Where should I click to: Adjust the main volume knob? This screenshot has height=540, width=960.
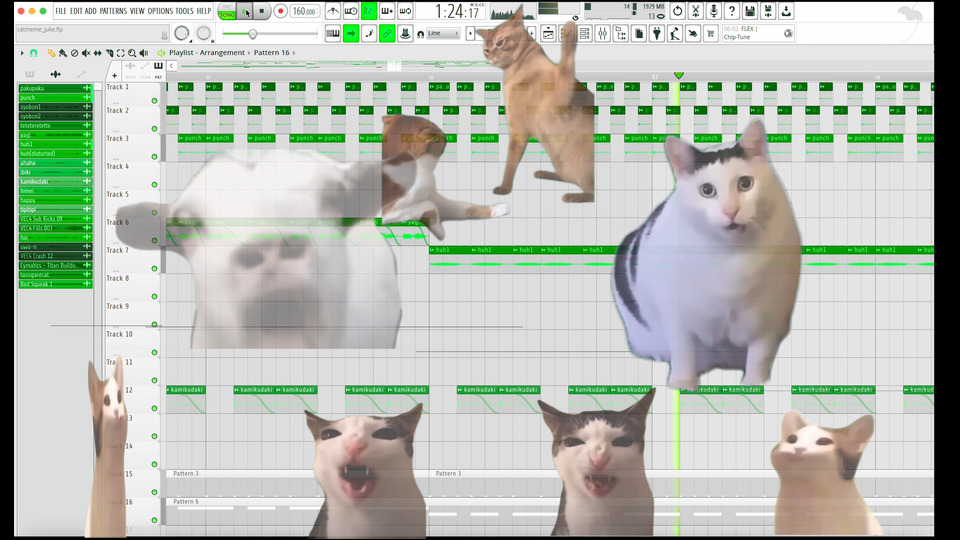coord(182,34)
